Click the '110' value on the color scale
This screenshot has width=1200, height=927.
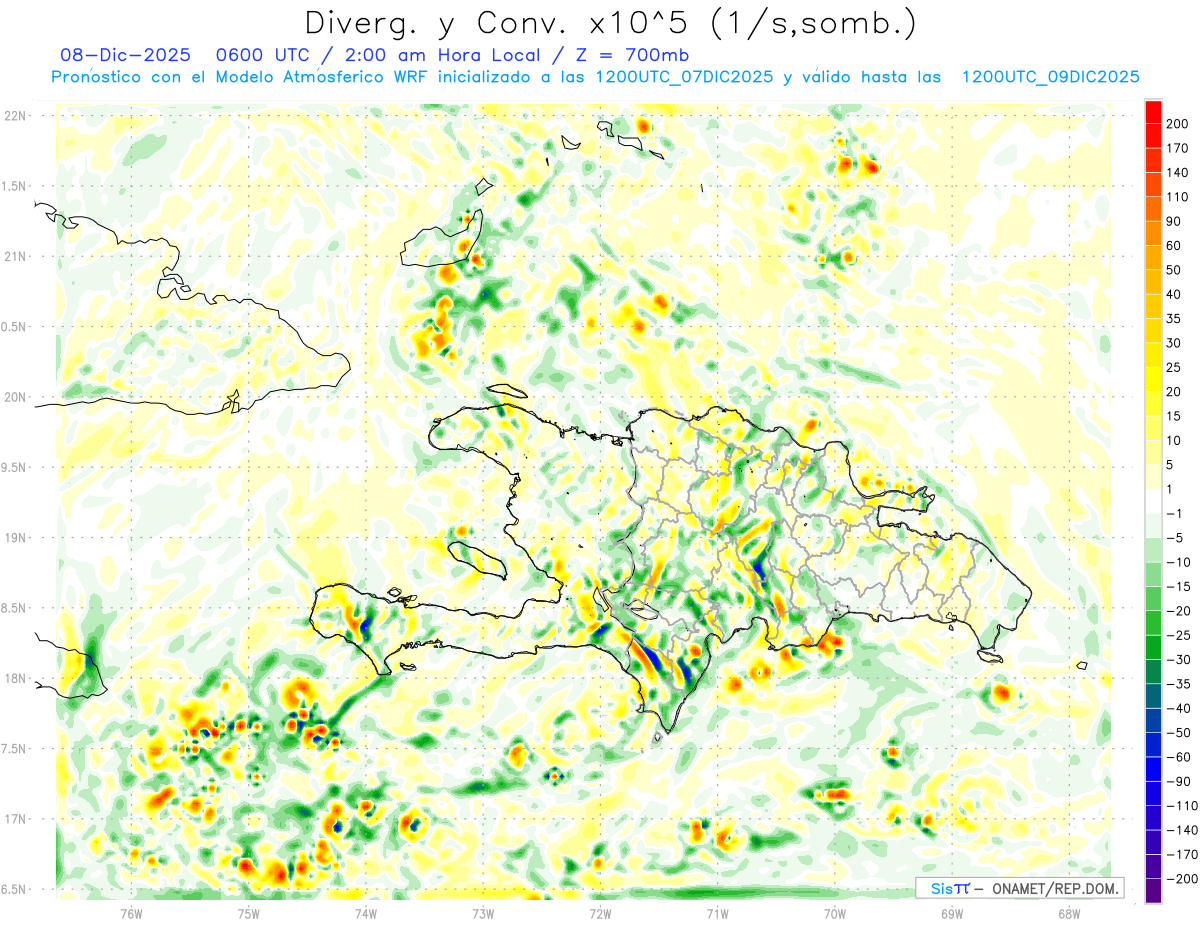[1177, 197]
